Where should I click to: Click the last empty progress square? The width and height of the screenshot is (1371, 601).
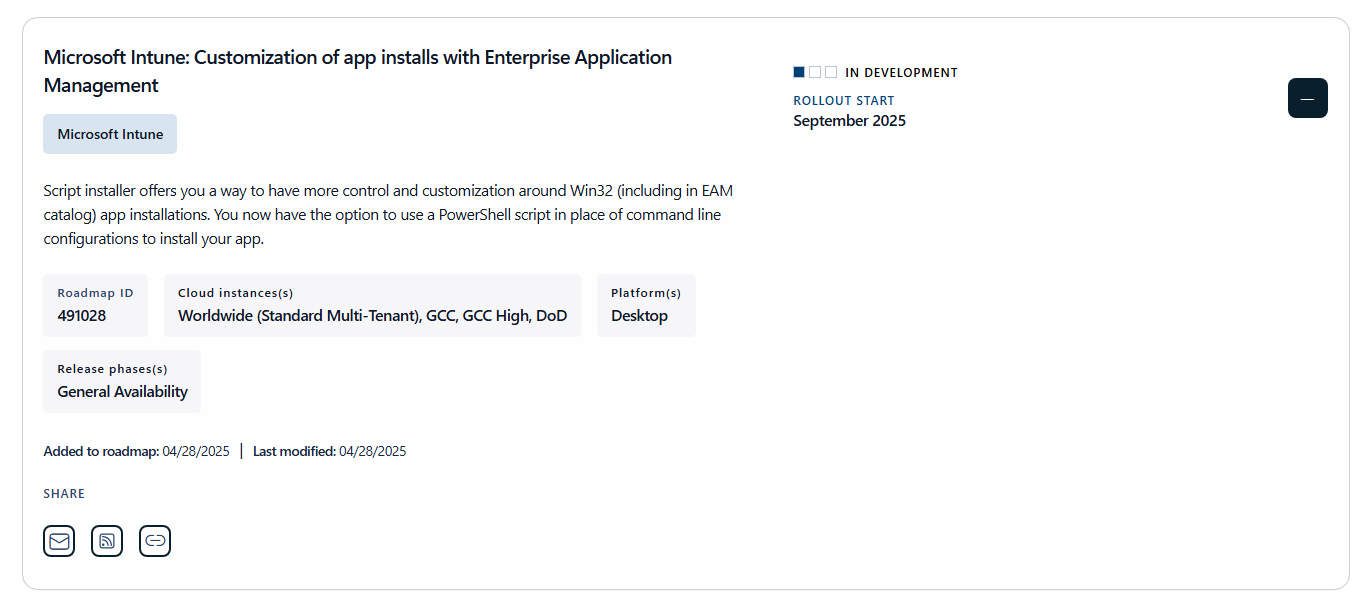[x=831, y=72]
